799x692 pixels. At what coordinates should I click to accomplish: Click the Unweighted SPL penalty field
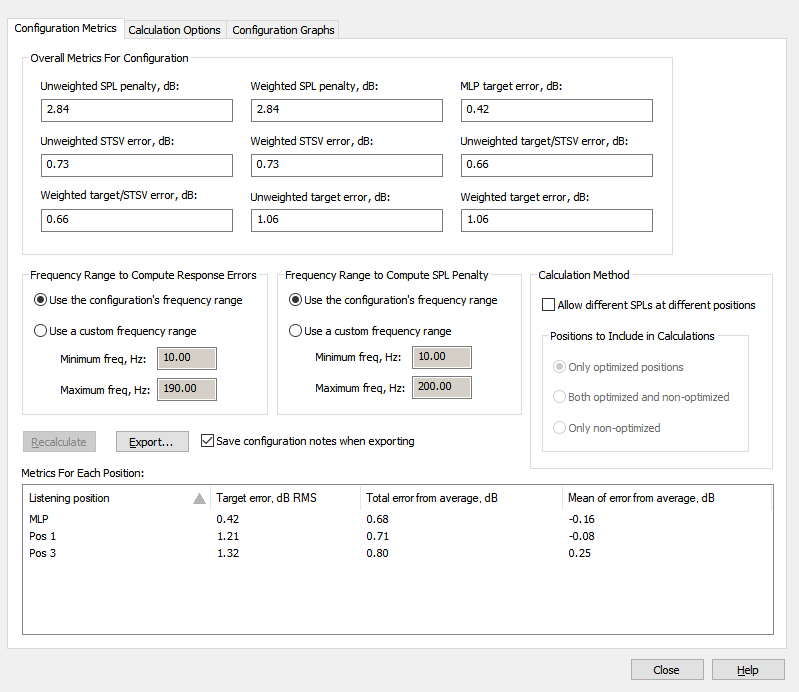point(137,110)
